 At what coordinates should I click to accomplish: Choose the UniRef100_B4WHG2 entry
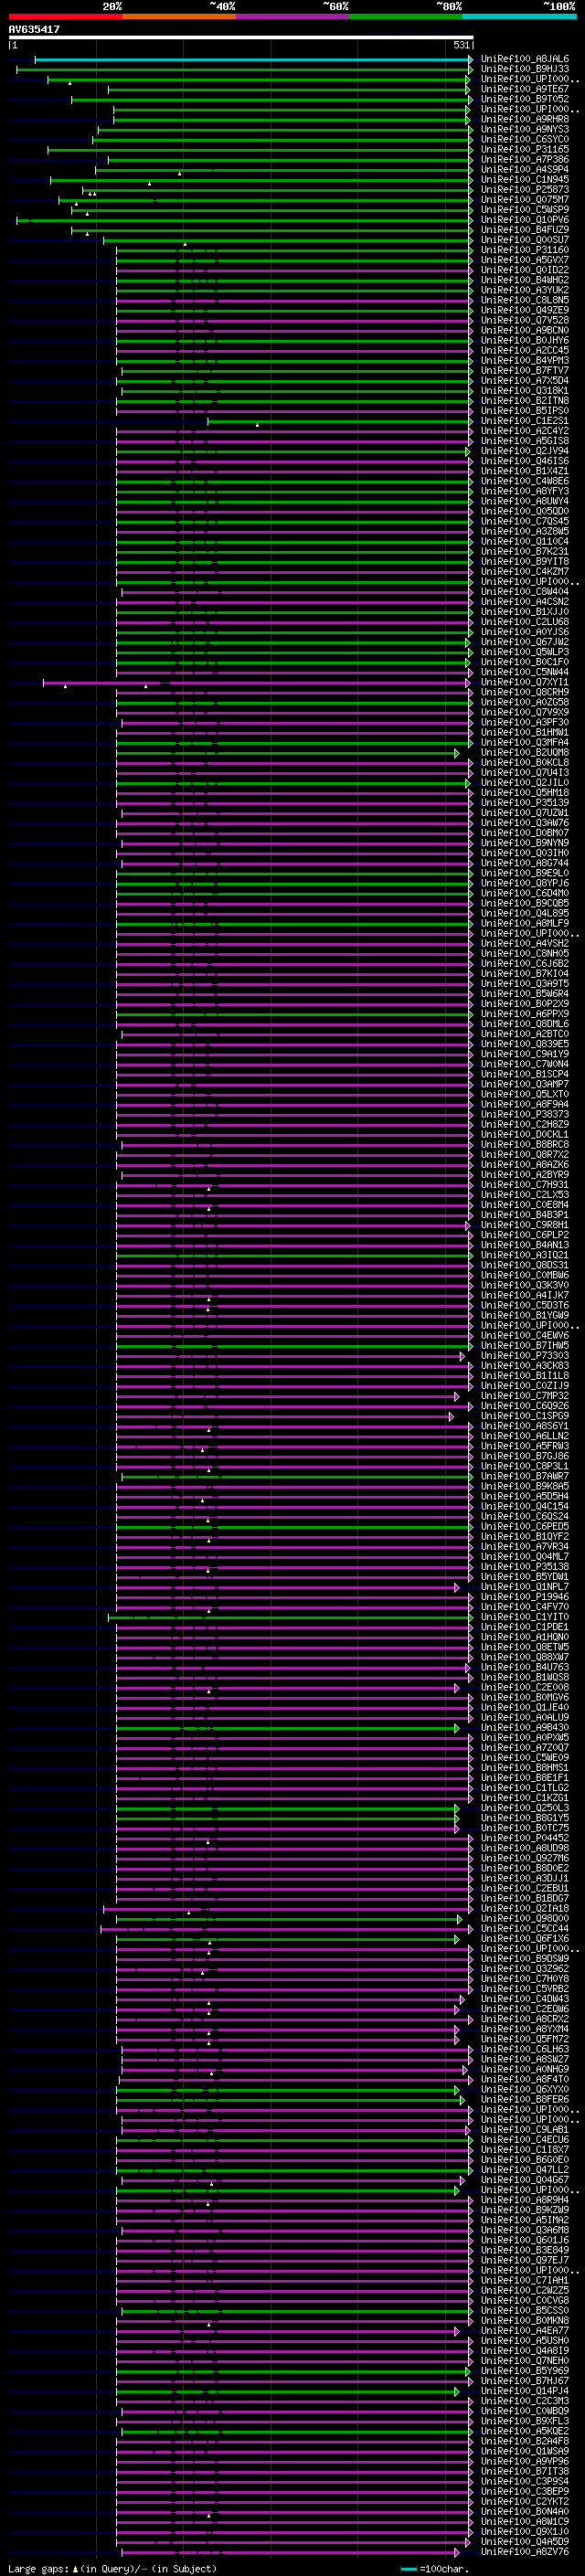tap(525, 280)
